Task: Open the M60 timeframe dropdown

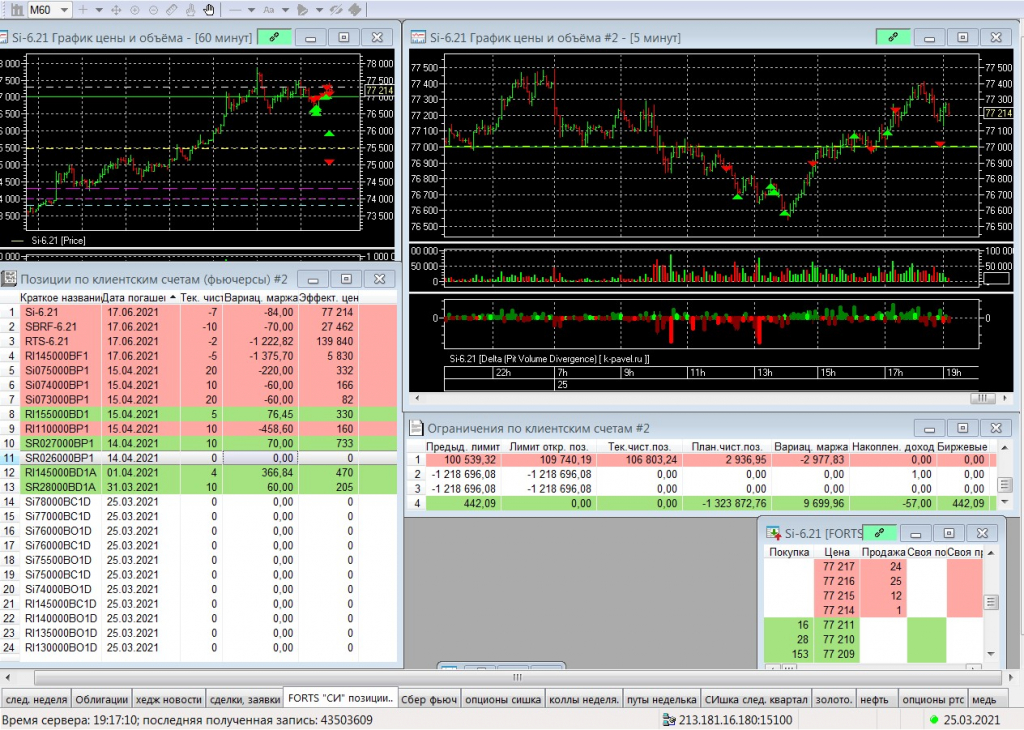Action: [x=64, y=10]
